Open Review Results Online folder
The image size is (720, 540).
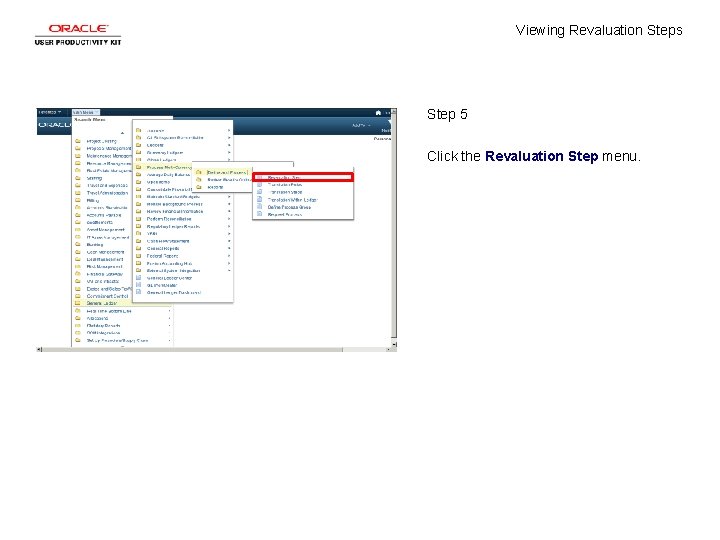coord(229,180)
